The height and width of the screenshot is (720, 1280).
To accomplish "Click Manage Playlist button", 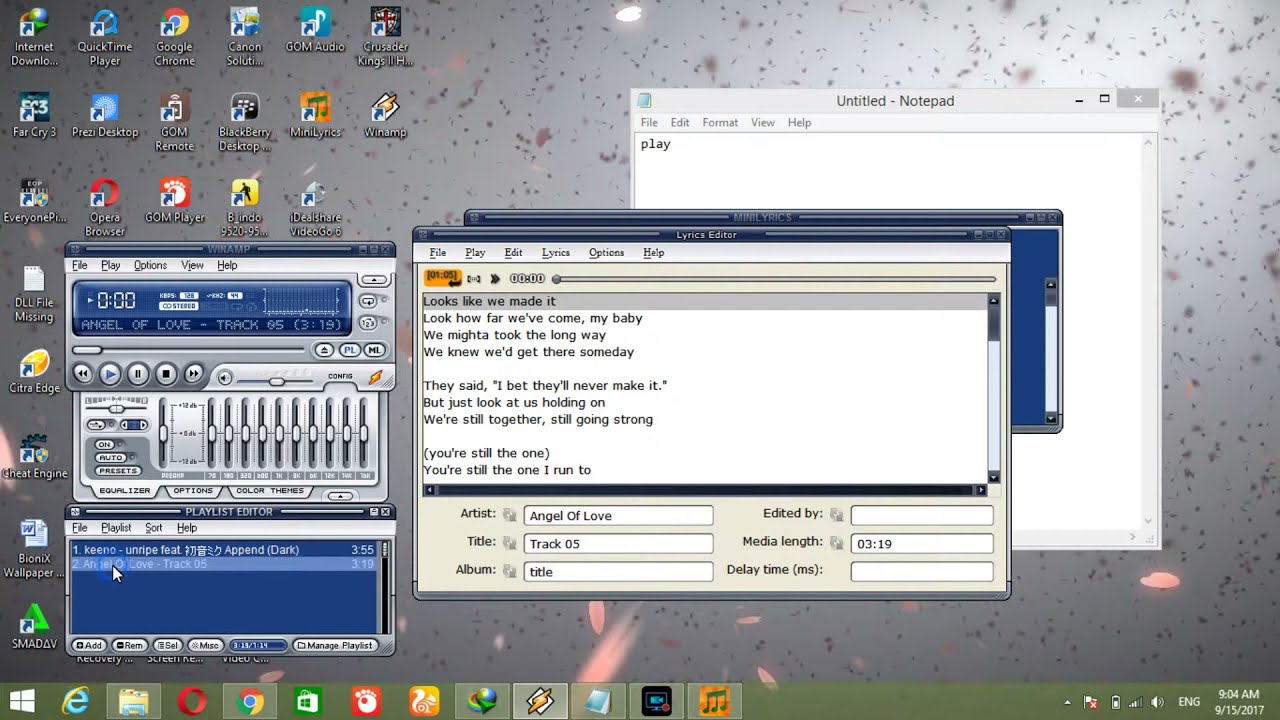I will (335, 645).
